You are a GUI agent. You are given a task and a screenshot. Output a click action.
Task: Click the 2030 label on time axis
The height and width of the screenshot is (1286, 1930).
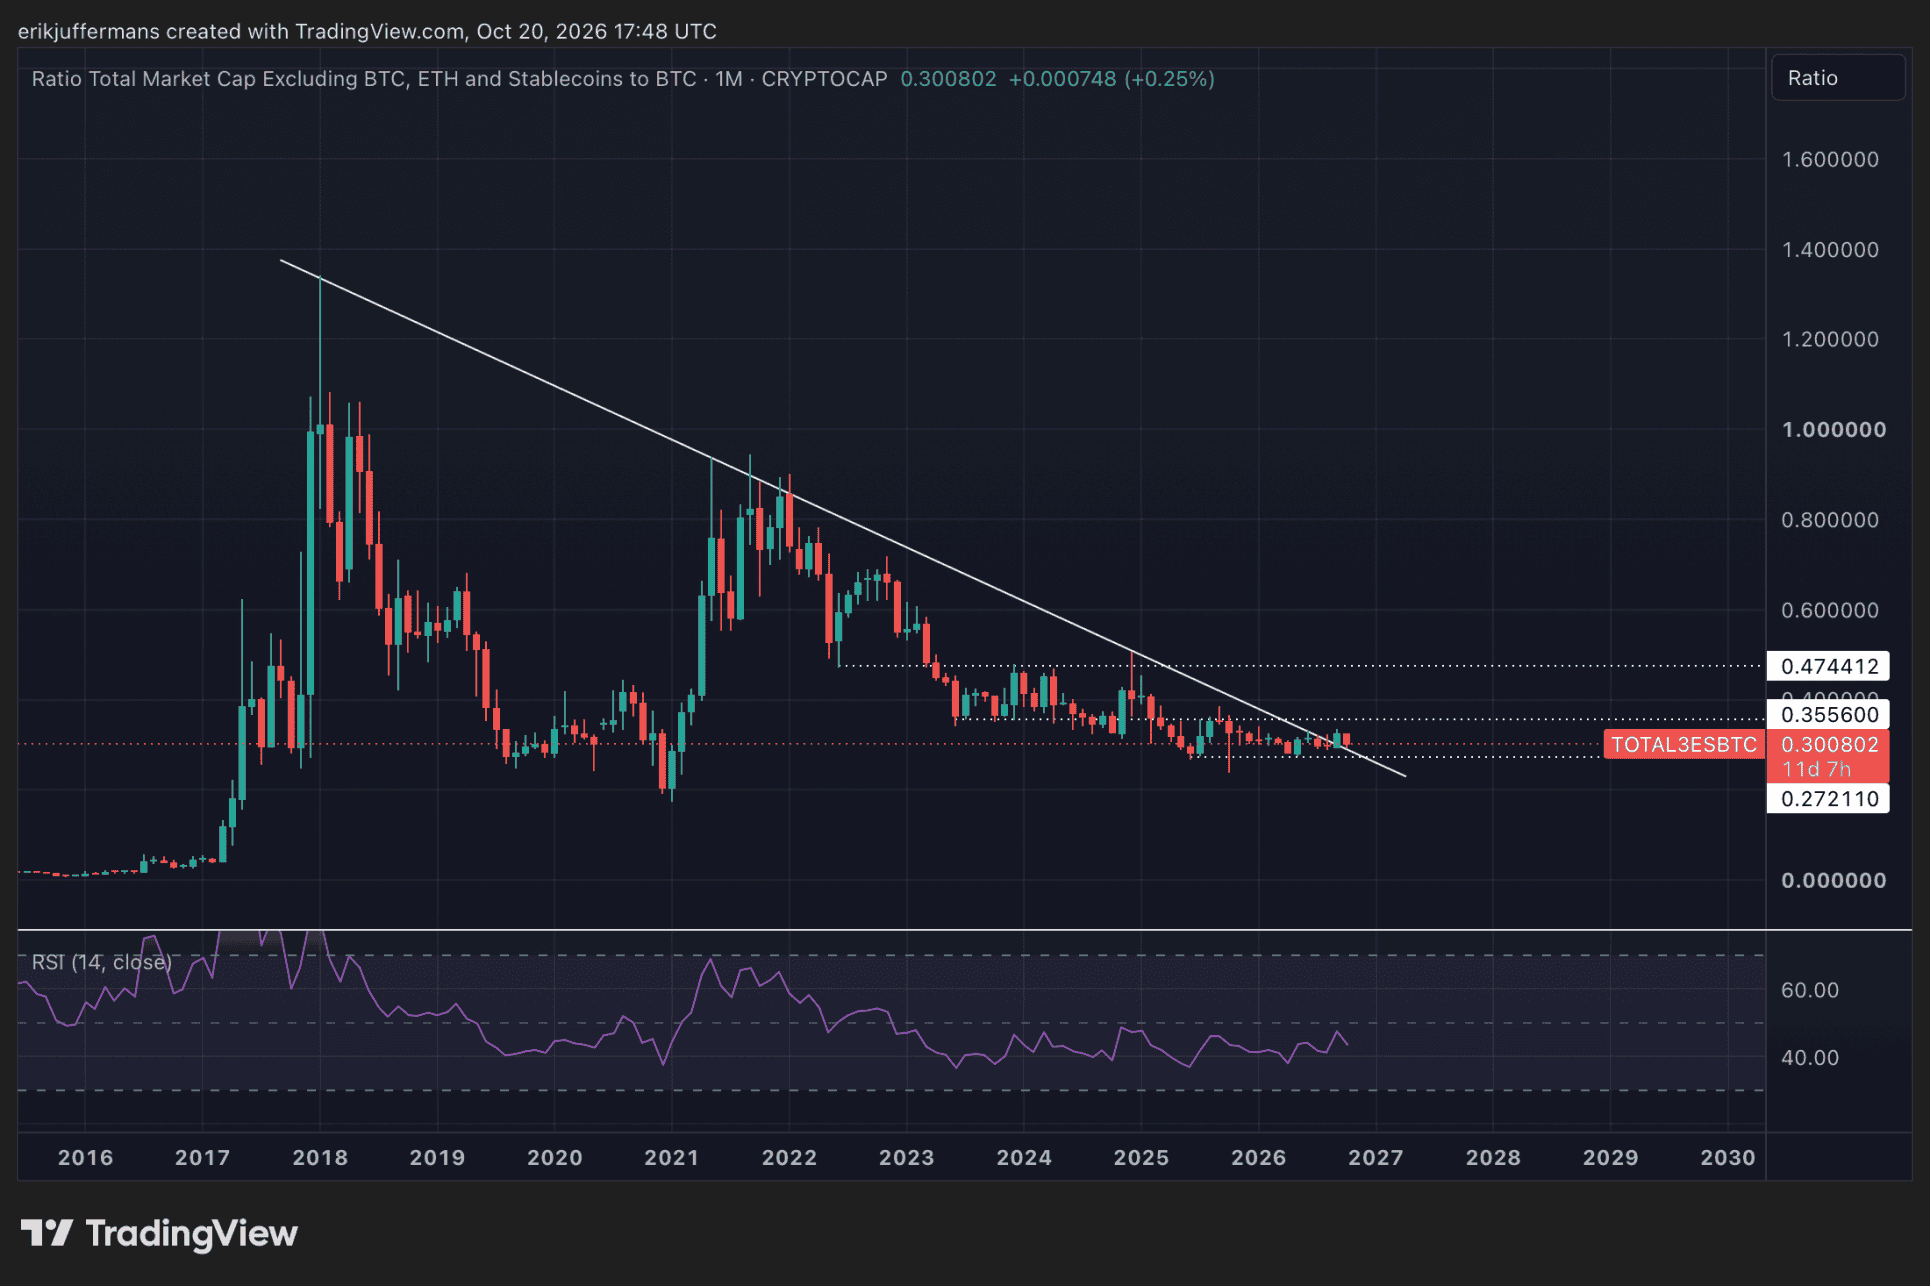click(1728, 1158)
